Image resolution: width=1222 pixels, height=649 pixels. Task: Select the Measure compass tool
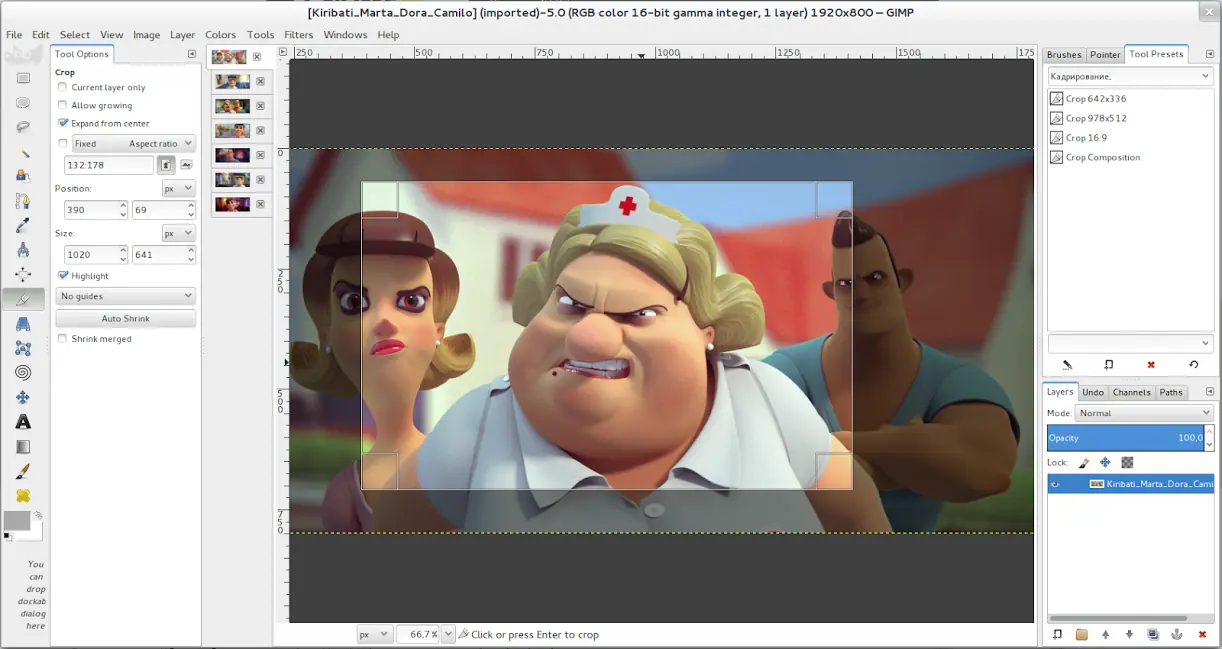23,250
